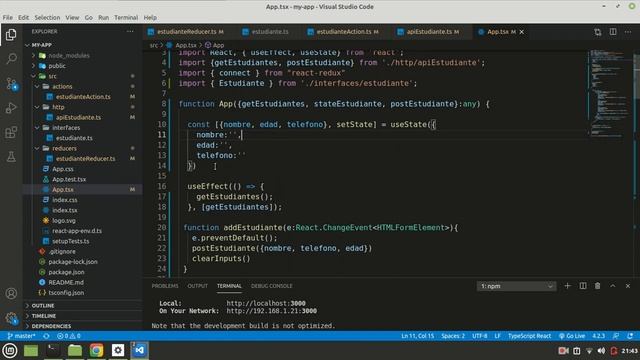Open the Source Control view
640x360 pixels.
[x=11, y=84]
